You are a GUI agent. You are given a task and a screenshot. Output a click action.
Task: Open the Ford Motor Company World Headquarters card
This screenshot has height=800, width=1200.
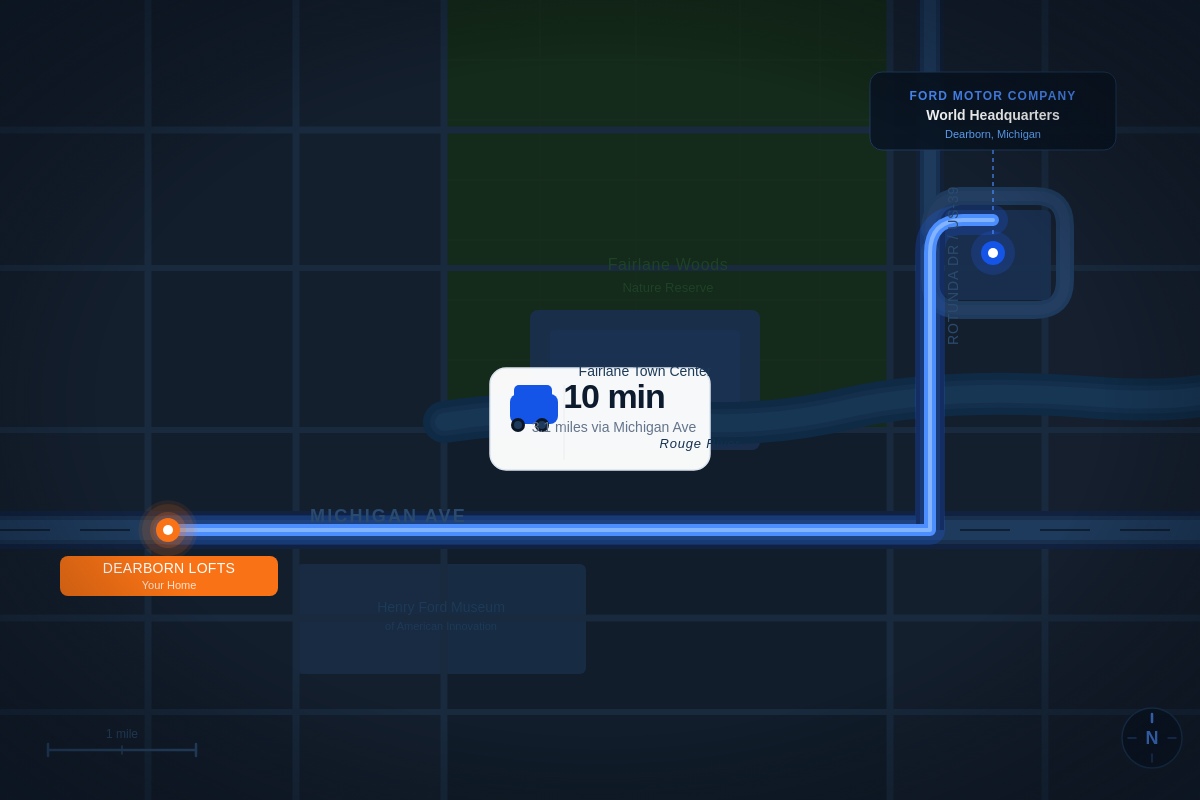pyautogui.click(x=993, y=111)
